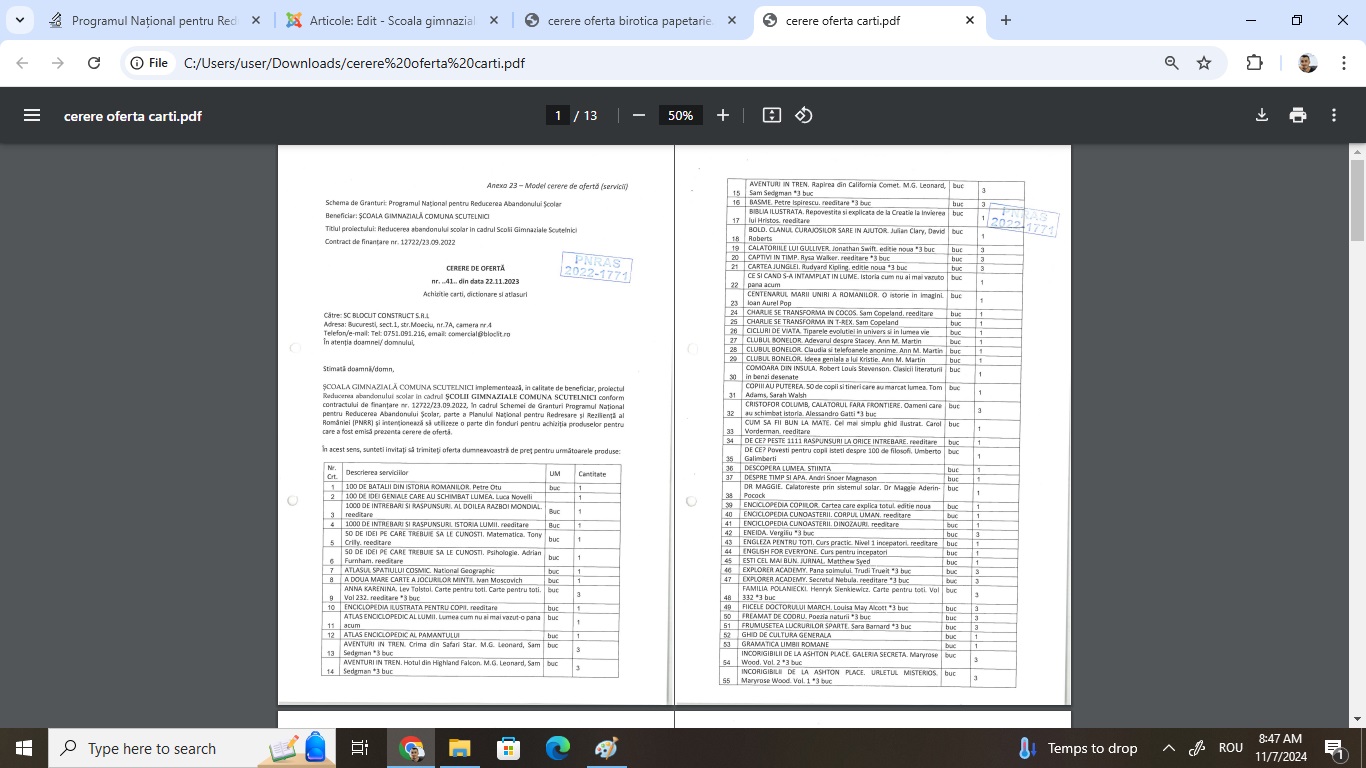Zoom in the PDF with plus button

(723, 115)
